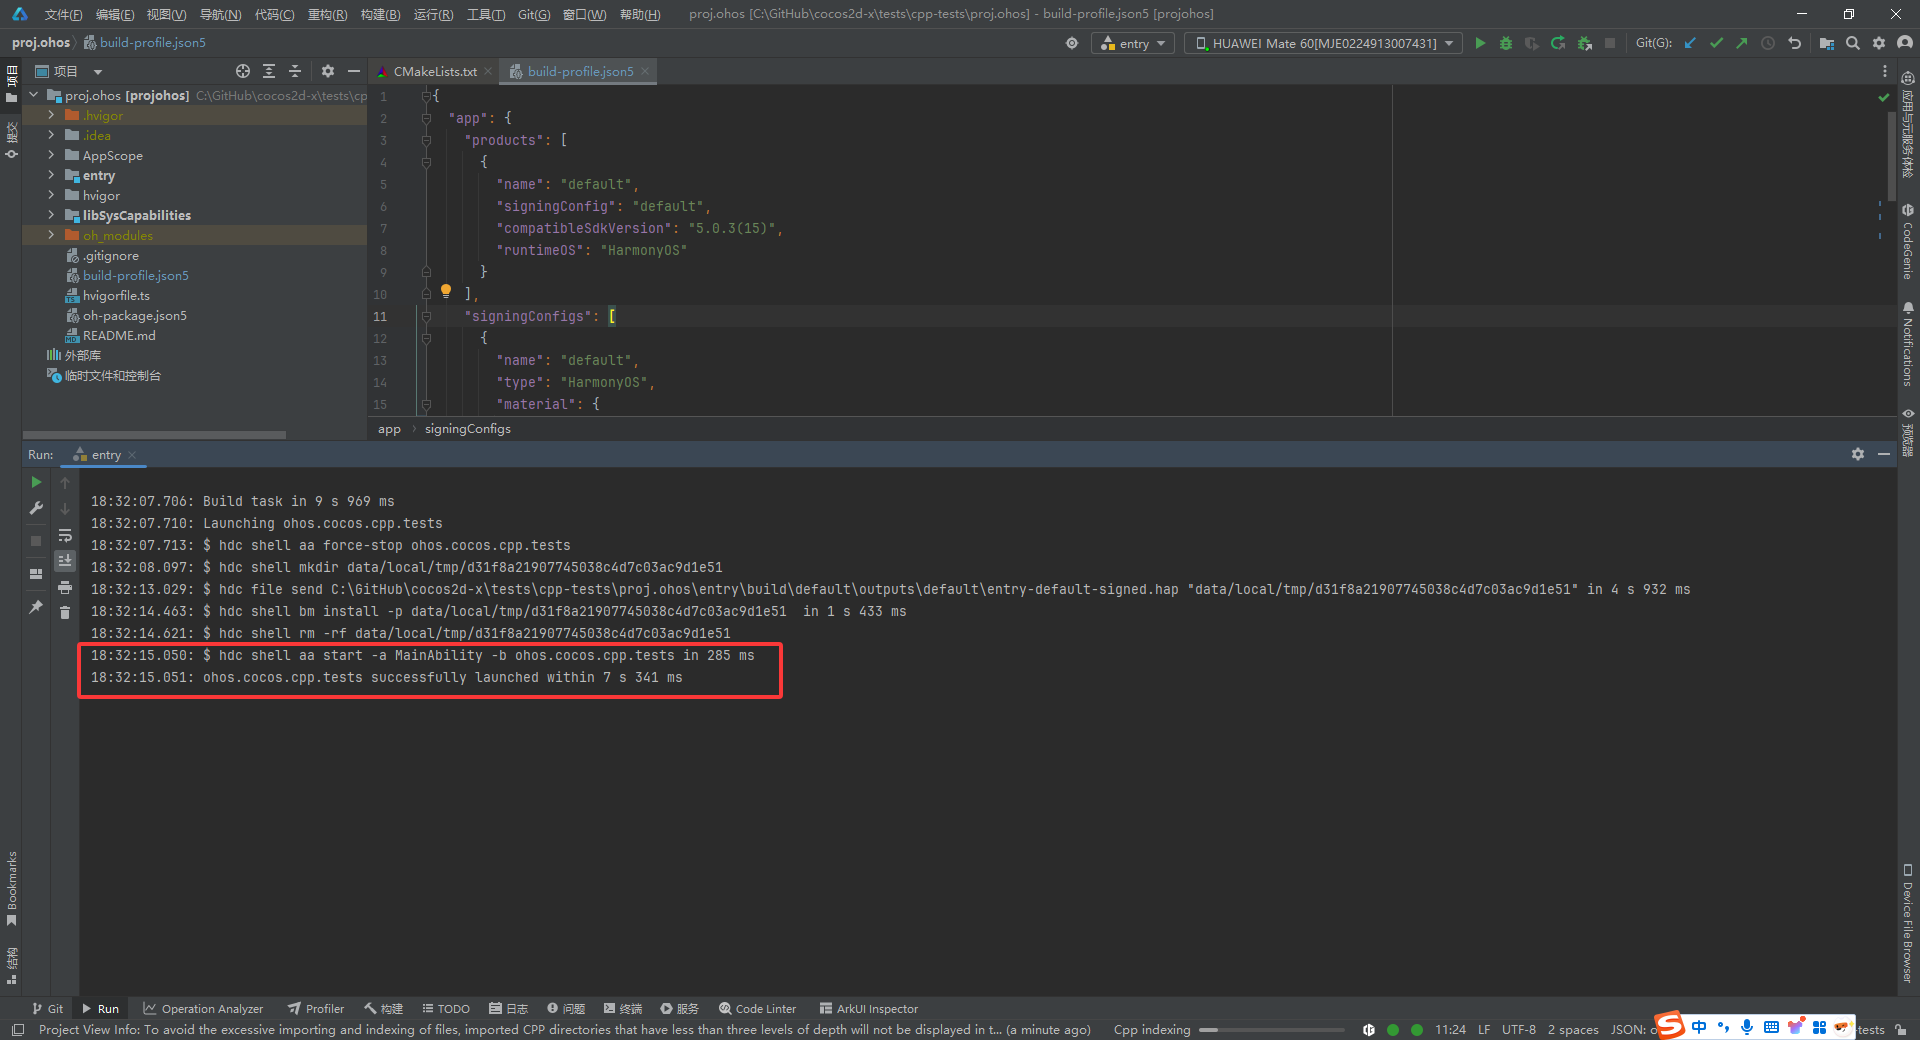Open the Profiler tool window button
Viewport: 1920px width, 1040px height.
[x=316, y=1008]
